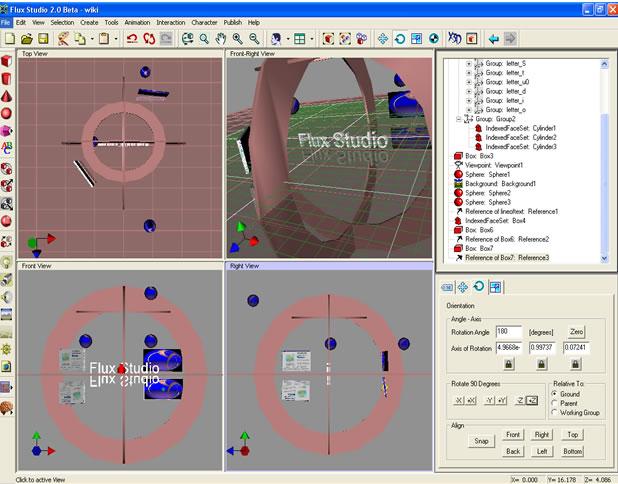The image size is (618, 484).
Task: Click the Snap align button
Action: (x=481, y=441)
